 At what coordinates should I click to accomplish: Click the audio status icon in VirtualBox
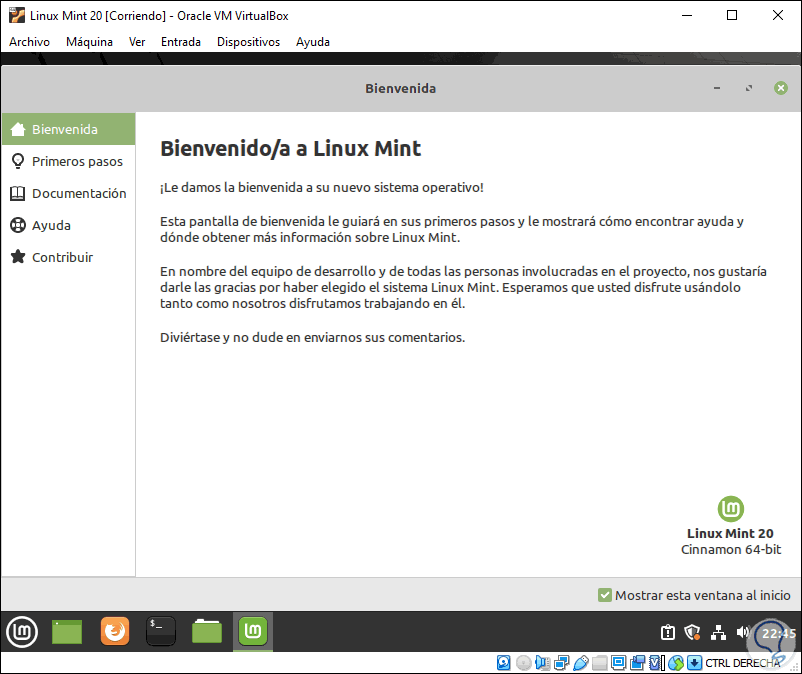pyautogui.click(x=542, y=663)
